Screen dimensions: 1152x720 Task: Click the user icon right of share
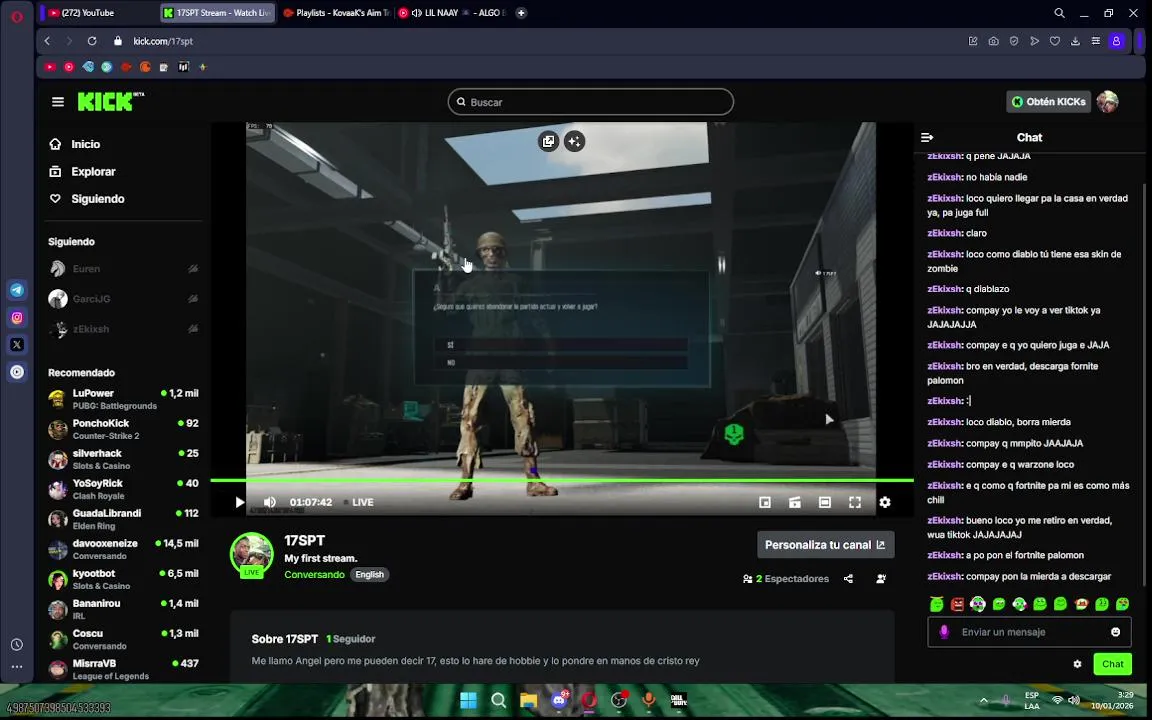[881, 579]
